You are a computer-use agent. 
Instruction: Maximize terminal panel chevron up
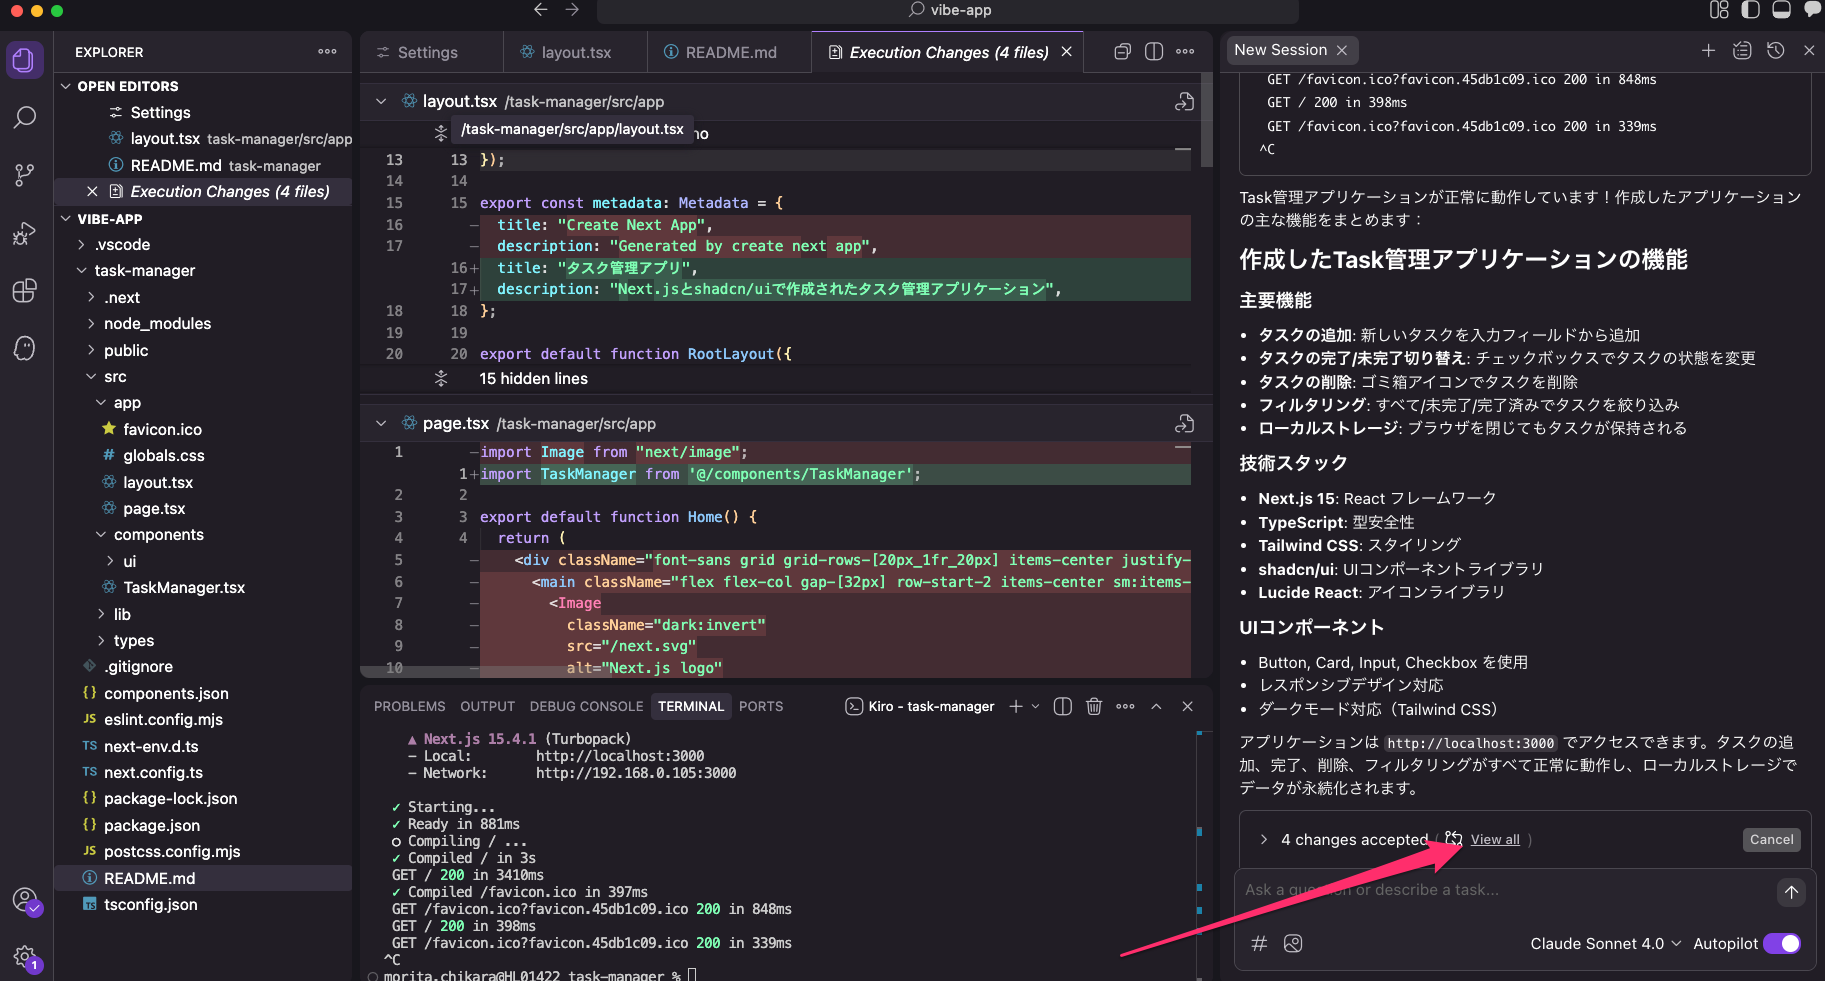point(1156,706)
